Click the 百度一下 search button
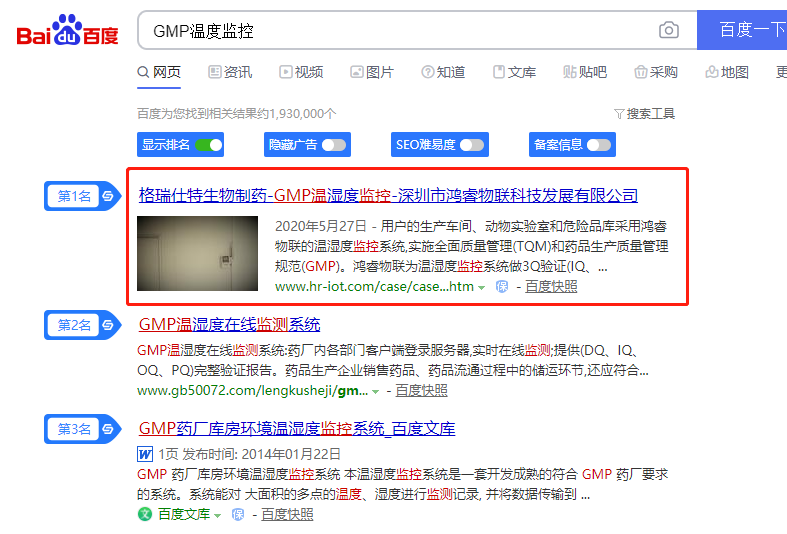This screenshot has height=534, width=787. coord(742,30)
